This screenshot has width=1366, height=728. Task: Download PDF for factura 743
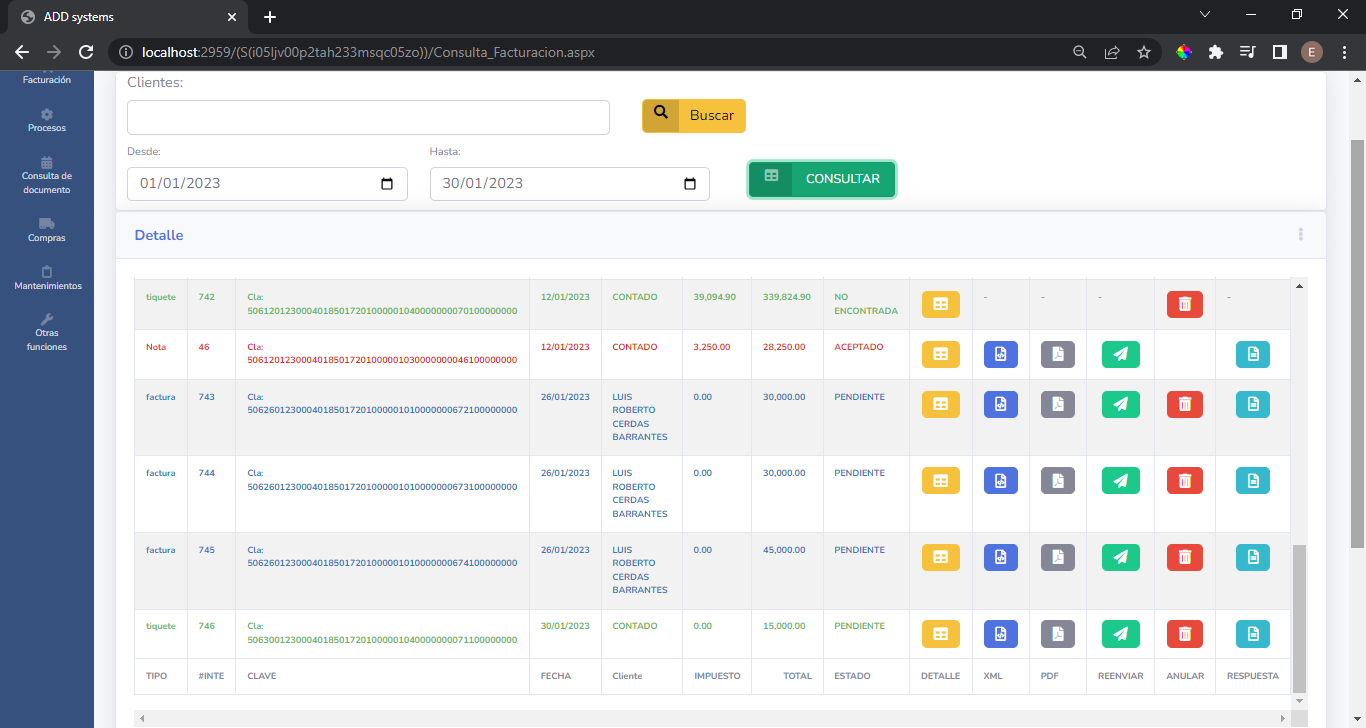click(x=1058, y=404)
